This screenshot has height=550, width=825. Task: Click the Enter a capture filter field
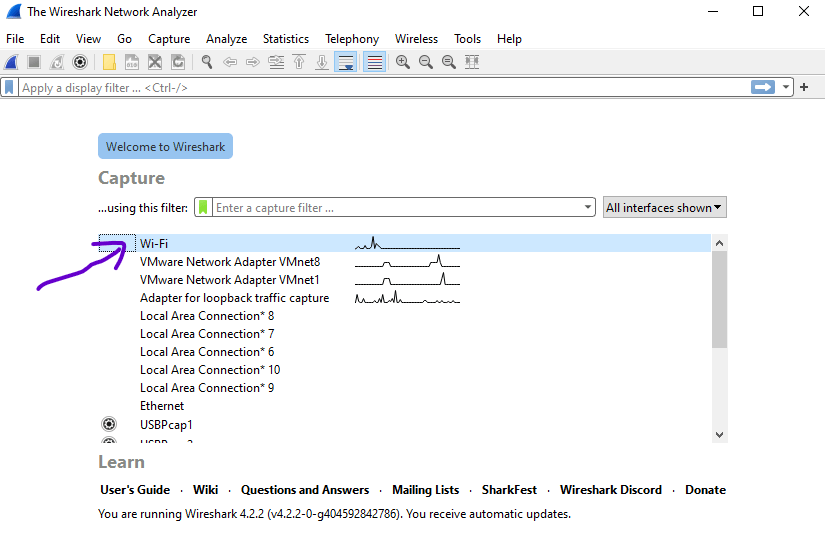pos(397,207)
